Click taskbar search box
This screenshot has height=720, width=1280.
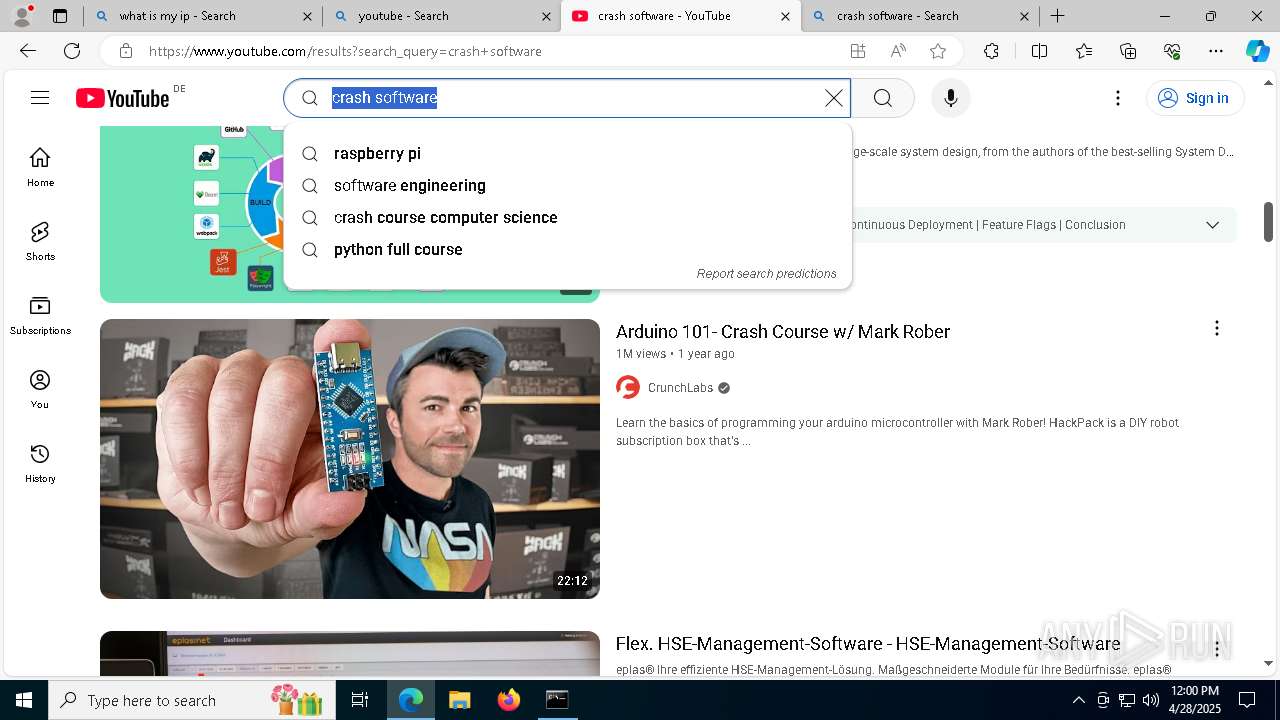click(x=192, y=700)
